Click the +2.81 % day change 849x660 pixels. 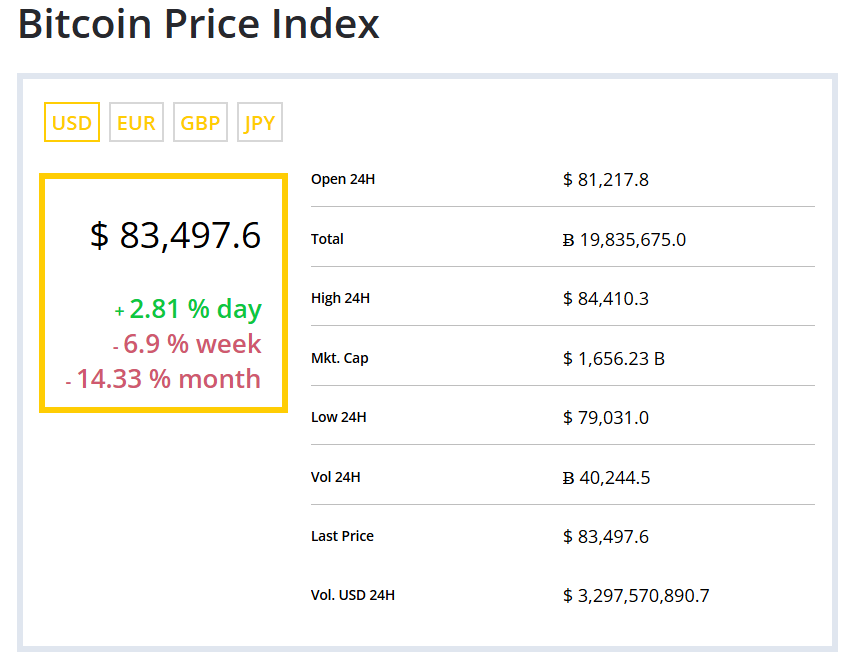188,309
